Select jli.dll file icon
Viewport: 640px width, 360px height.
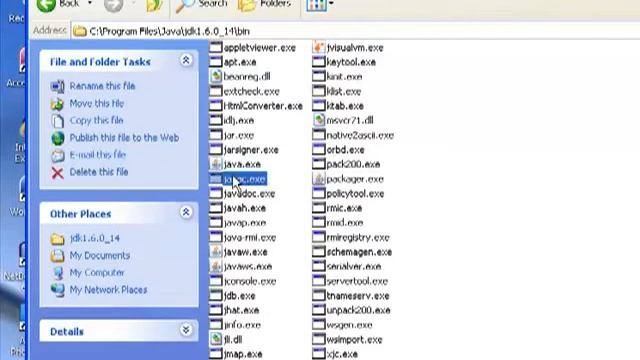[x=216, y=339]
